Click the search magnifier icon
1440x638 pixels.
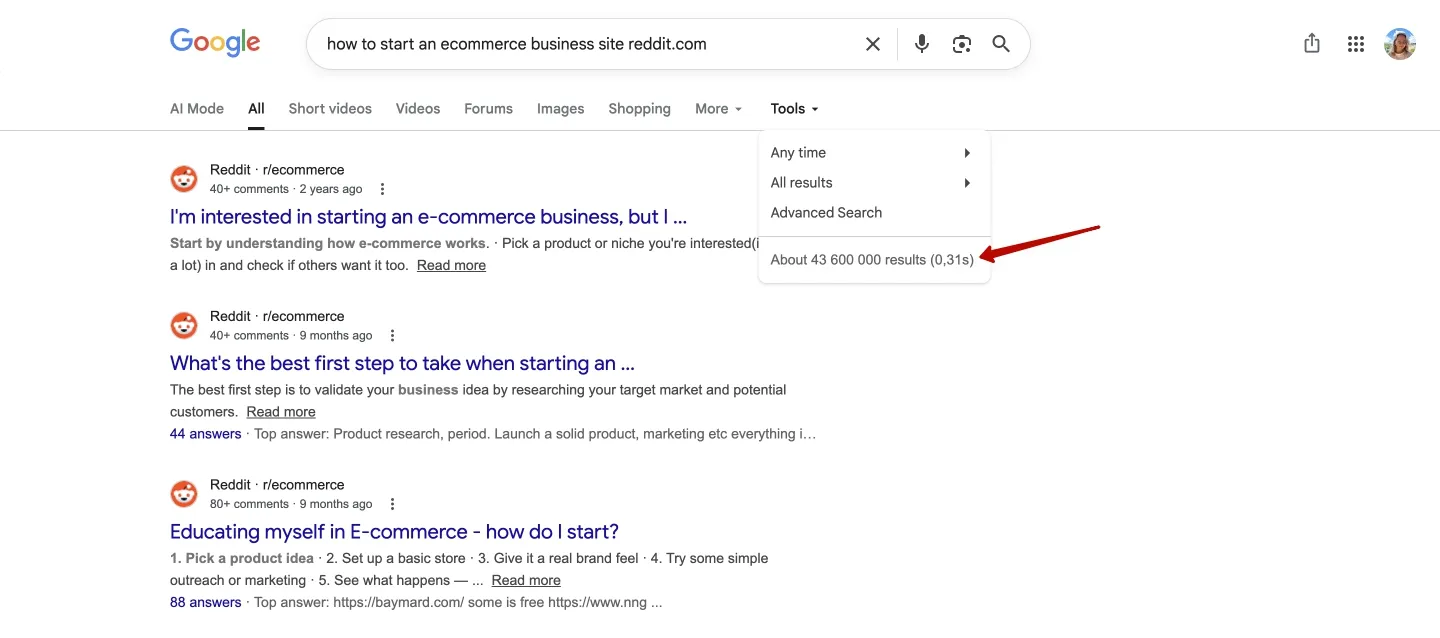(x=1000, y=43)
